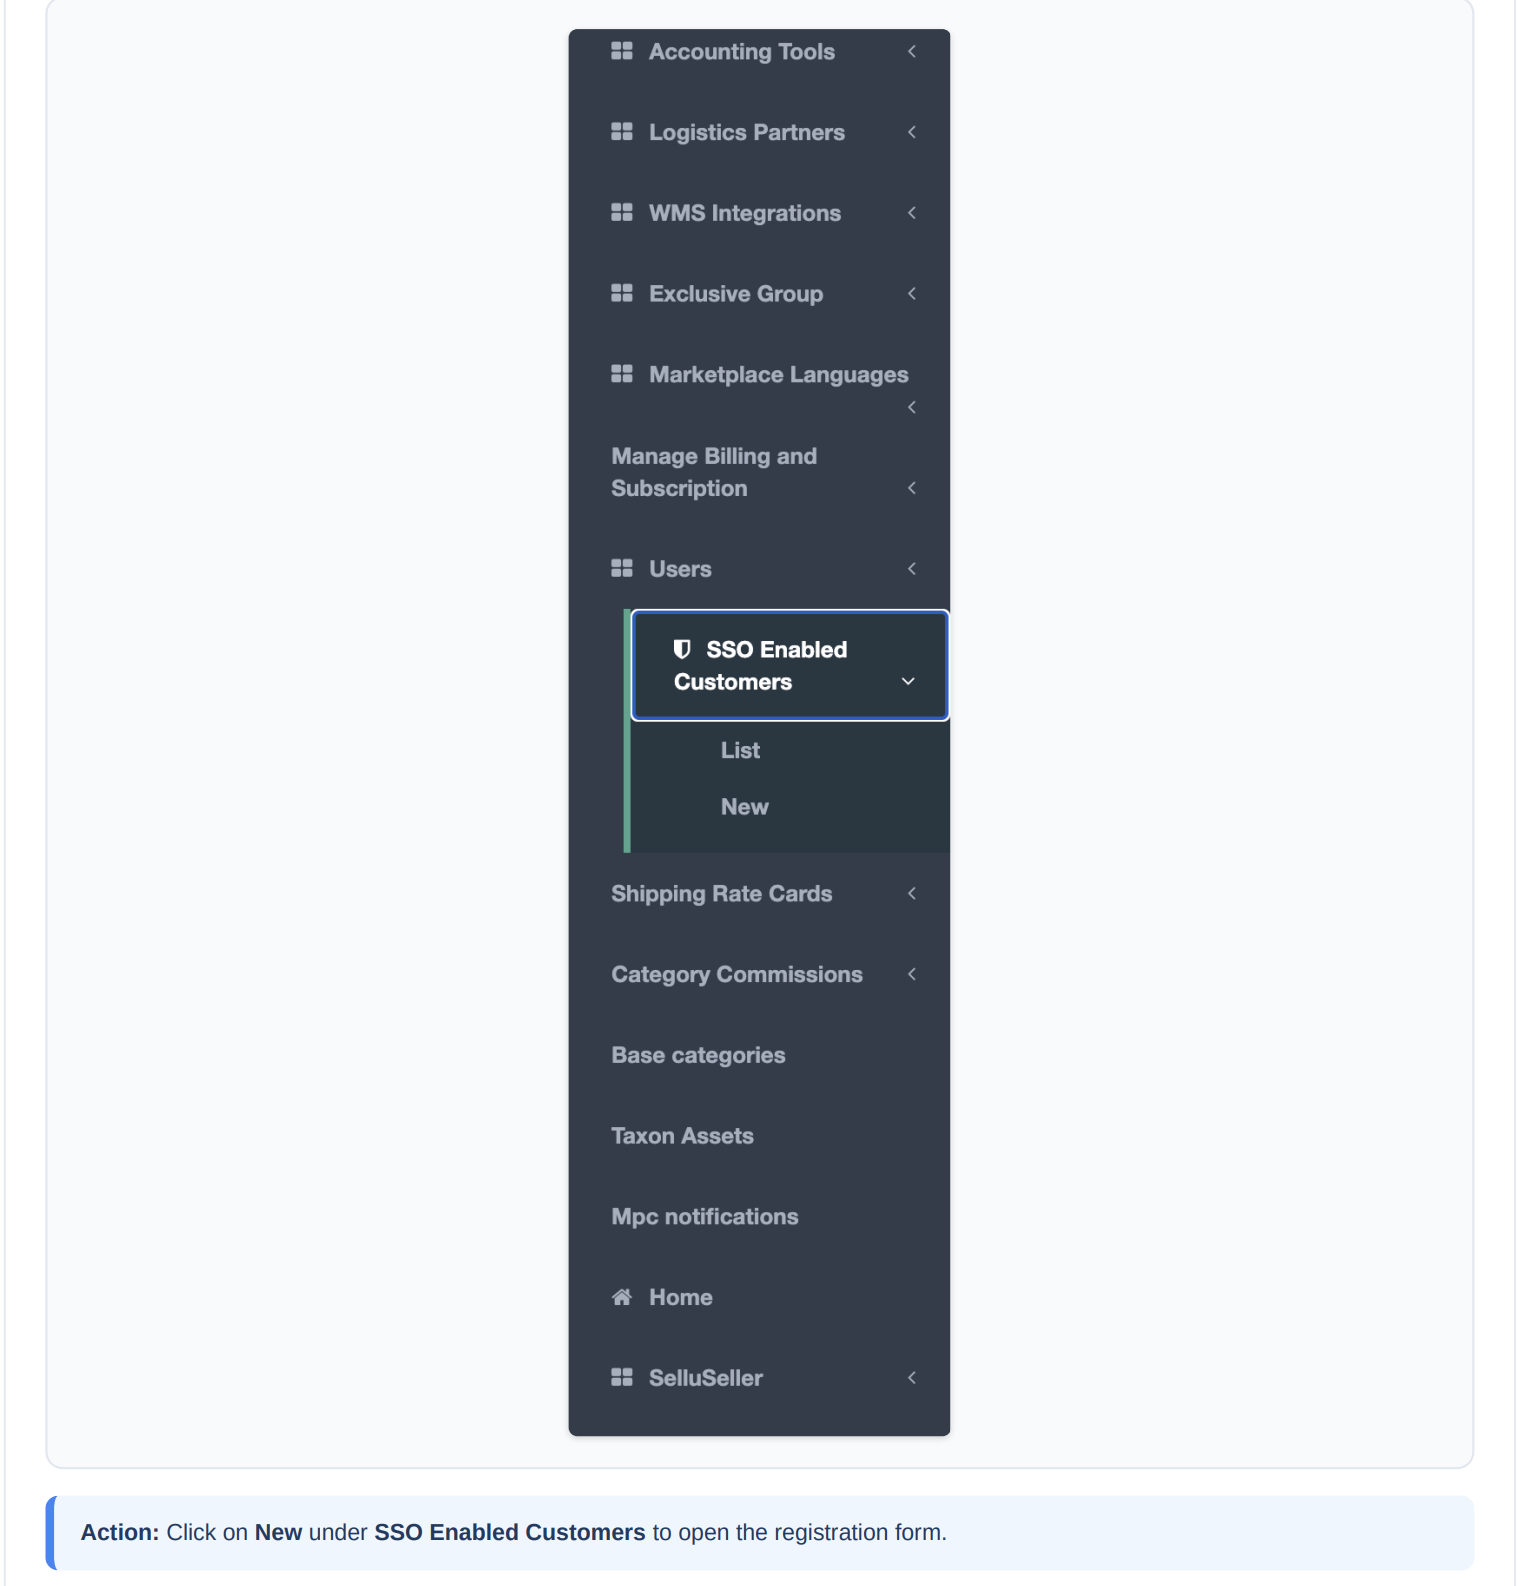Viewport: 1518px width, 1586px height.
Task: Open New under SSO Enabled Customers
Action: coord(745,807)
